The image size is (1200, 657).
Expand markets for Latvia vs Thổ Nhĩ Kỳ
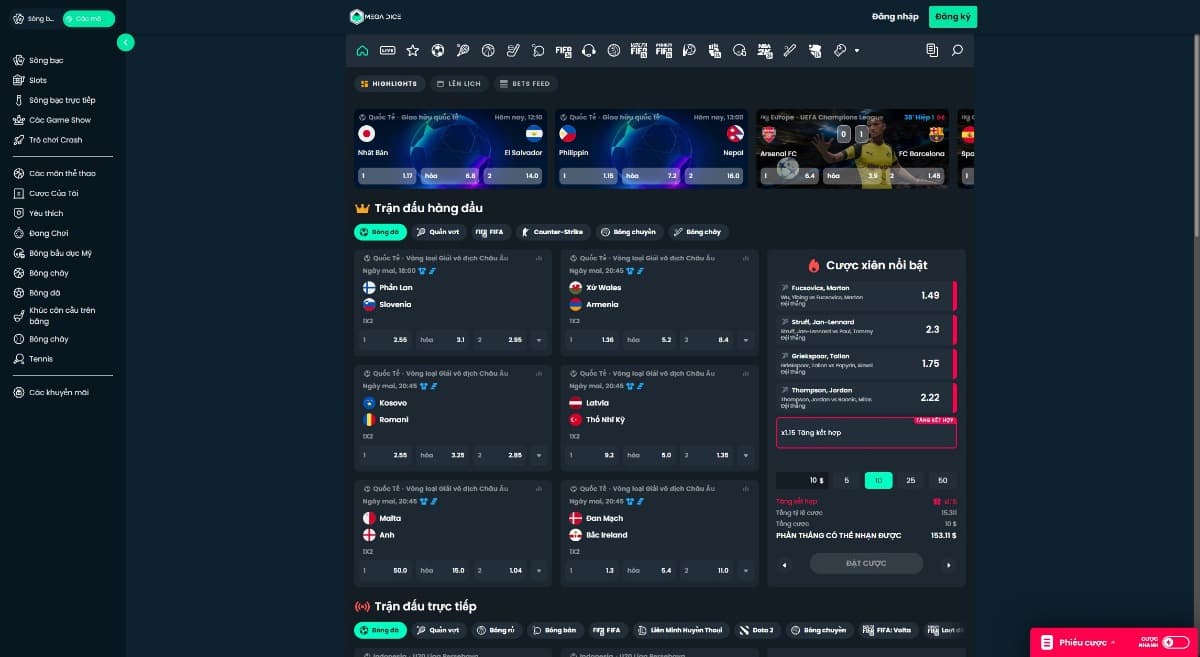point(746,455)
